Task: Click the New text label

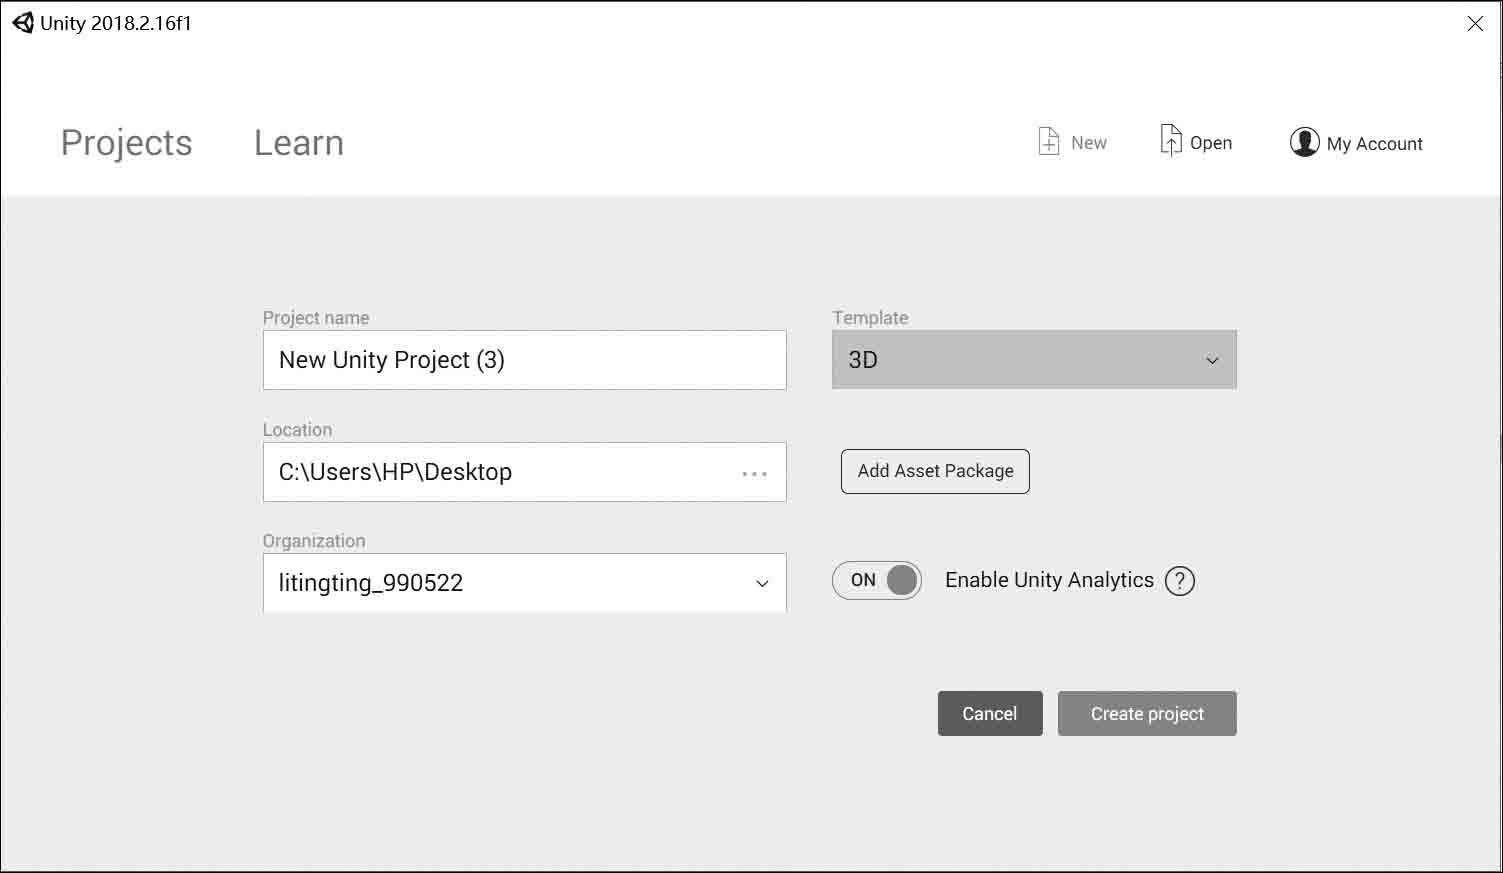Action: pos(1088,143)
